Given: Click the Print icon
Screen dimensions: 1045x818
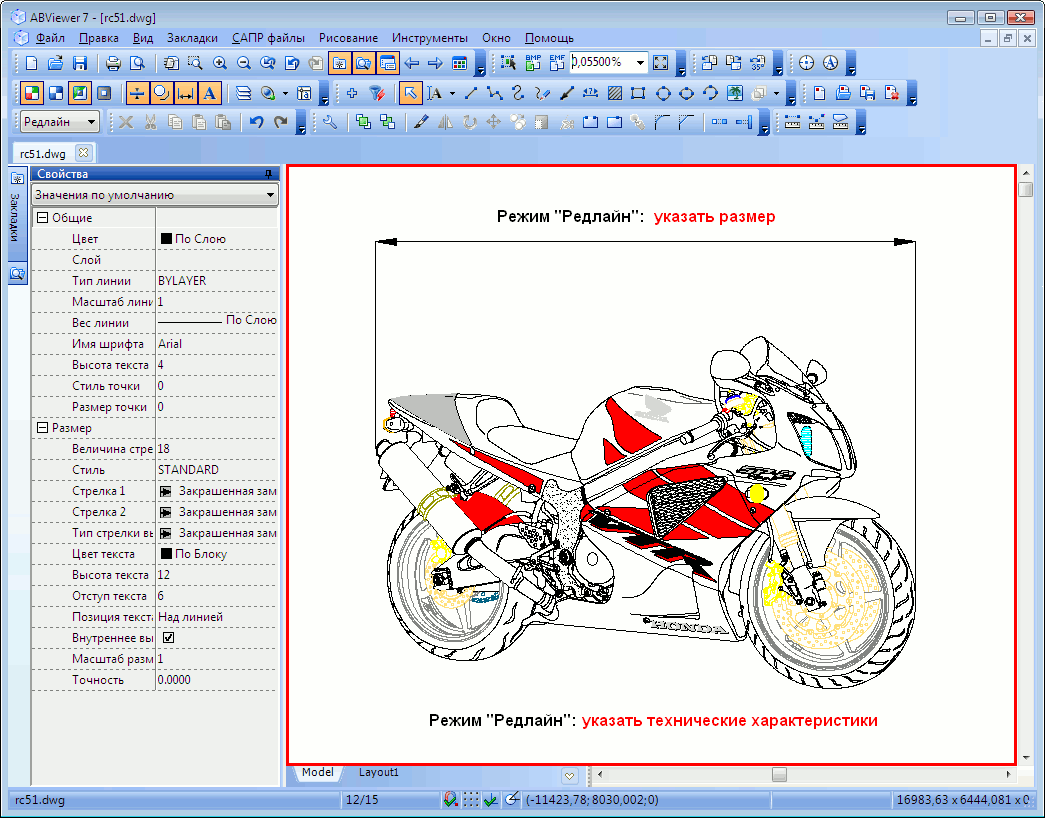Looking at the screenshot, I should 113,63.
